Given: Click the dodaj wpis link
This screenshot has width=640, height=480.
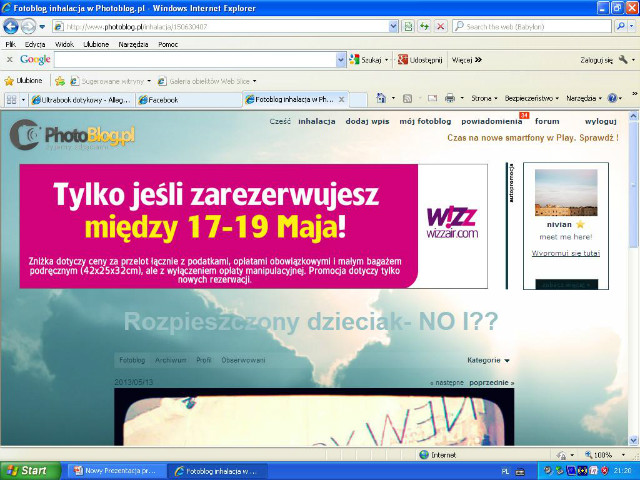Looking at the screenshot, I should (367, 121).
